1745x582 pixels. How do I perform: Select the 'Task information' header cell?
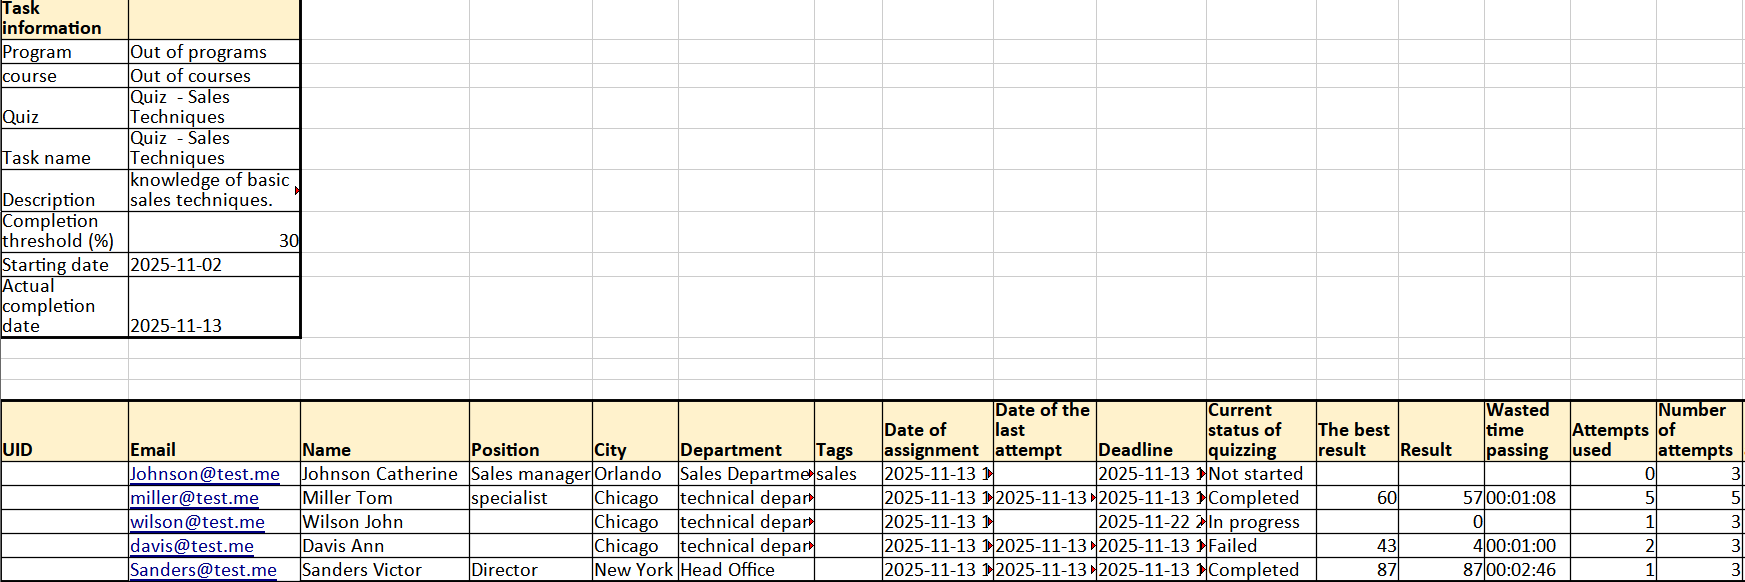point(64,19)
